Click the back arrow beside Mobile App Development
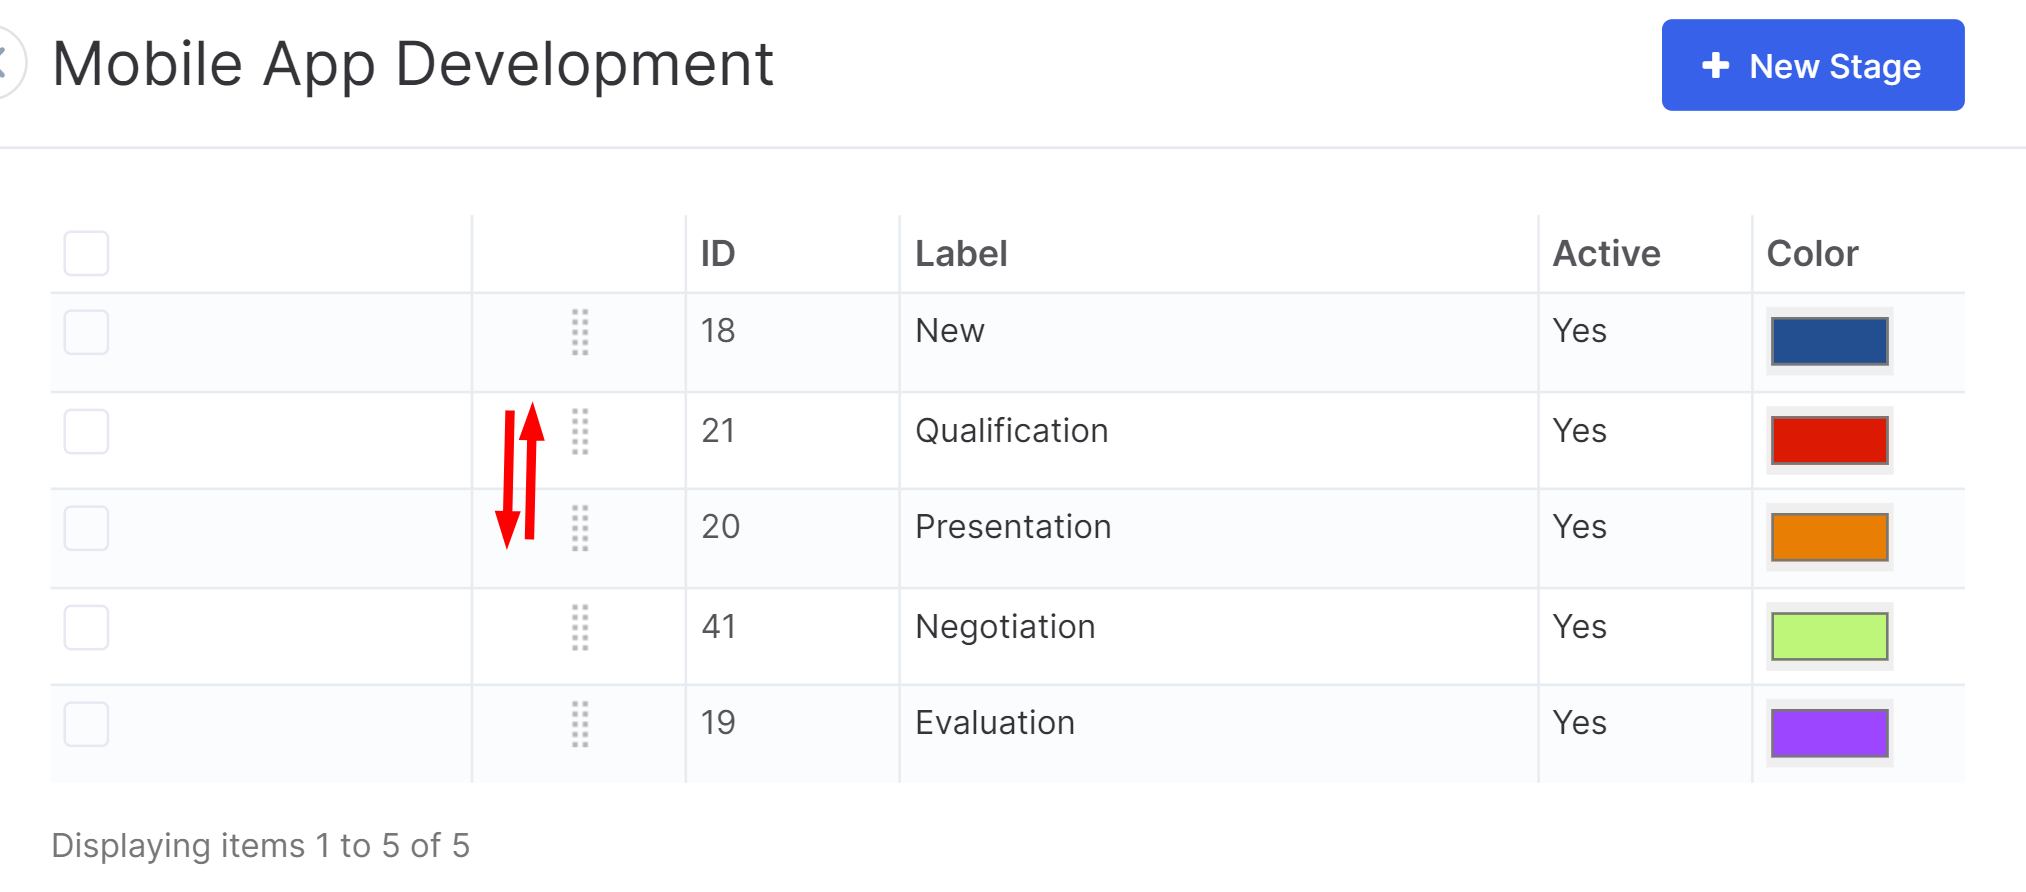 (x=6, y=64)
